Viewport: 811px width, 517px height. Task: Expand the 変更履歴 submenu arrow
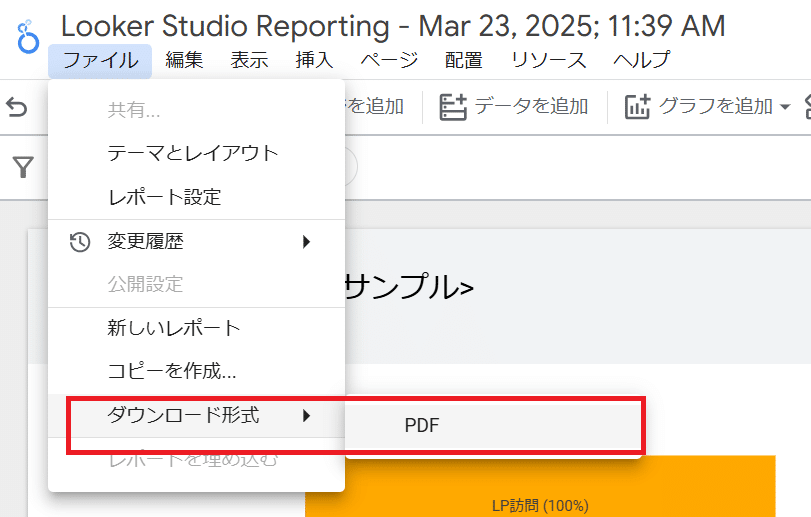click(307, 242)
